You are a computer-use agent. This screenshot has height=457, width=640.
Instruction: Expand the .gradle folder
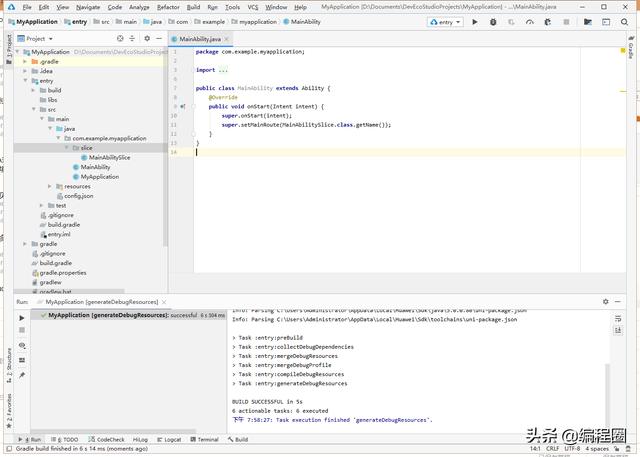coord(25,62)
